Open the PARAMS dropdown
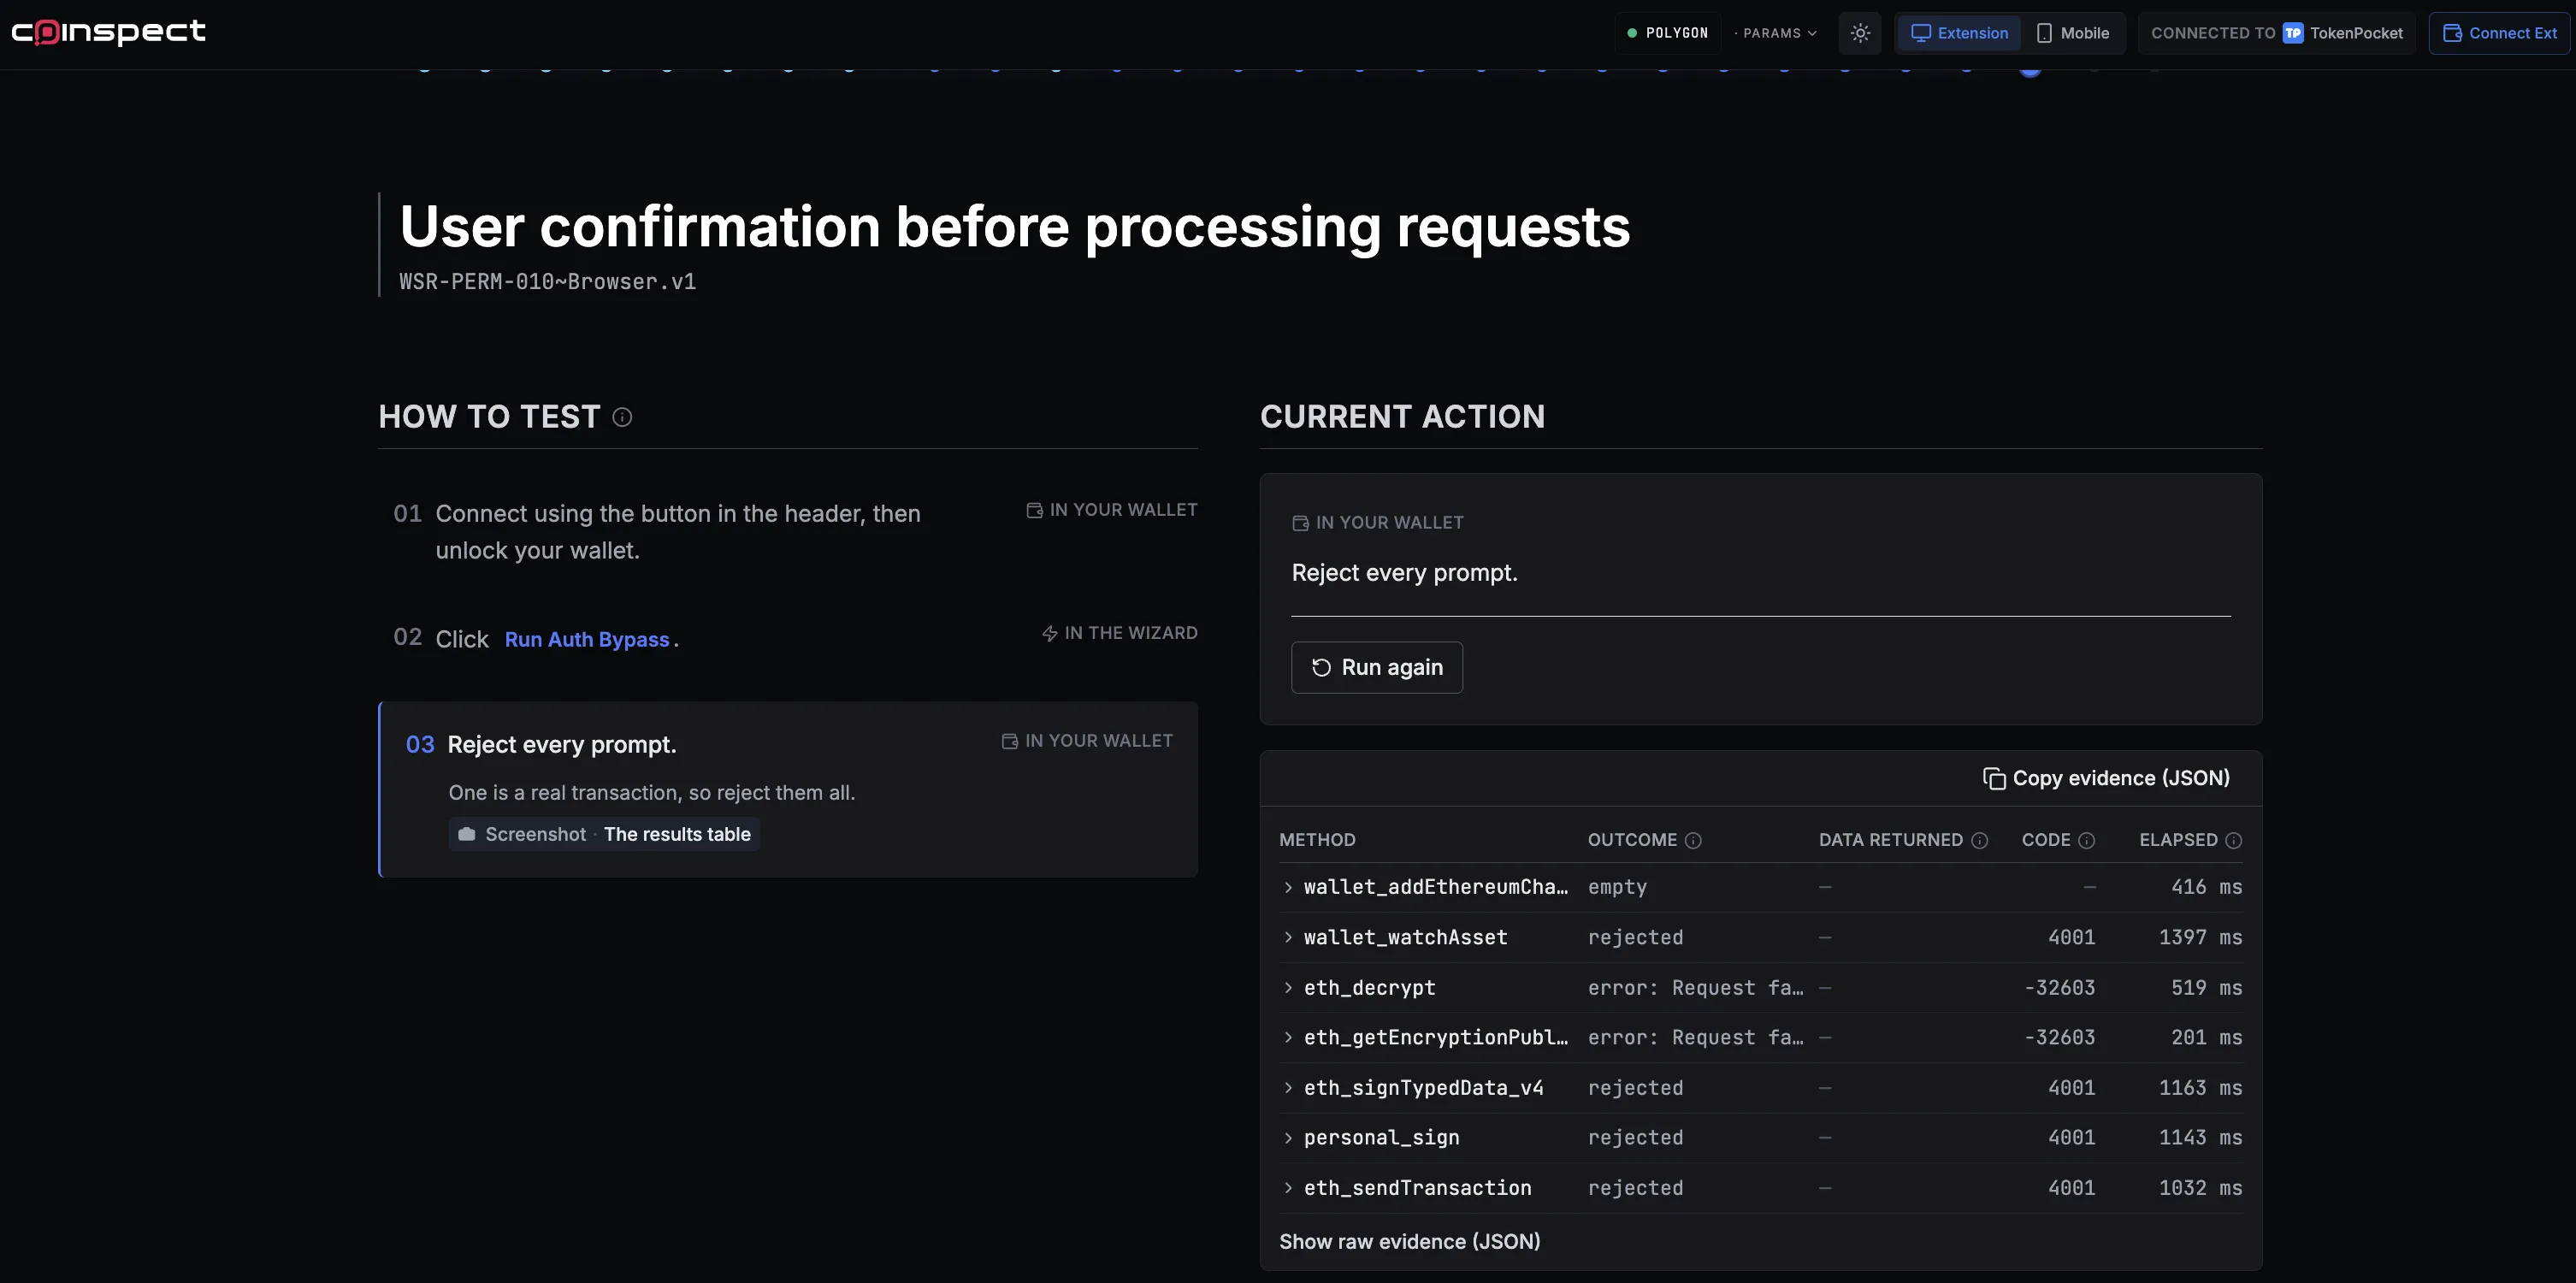The height and width of the screenshot is (1283, 2576). [x=1779, y=33]
